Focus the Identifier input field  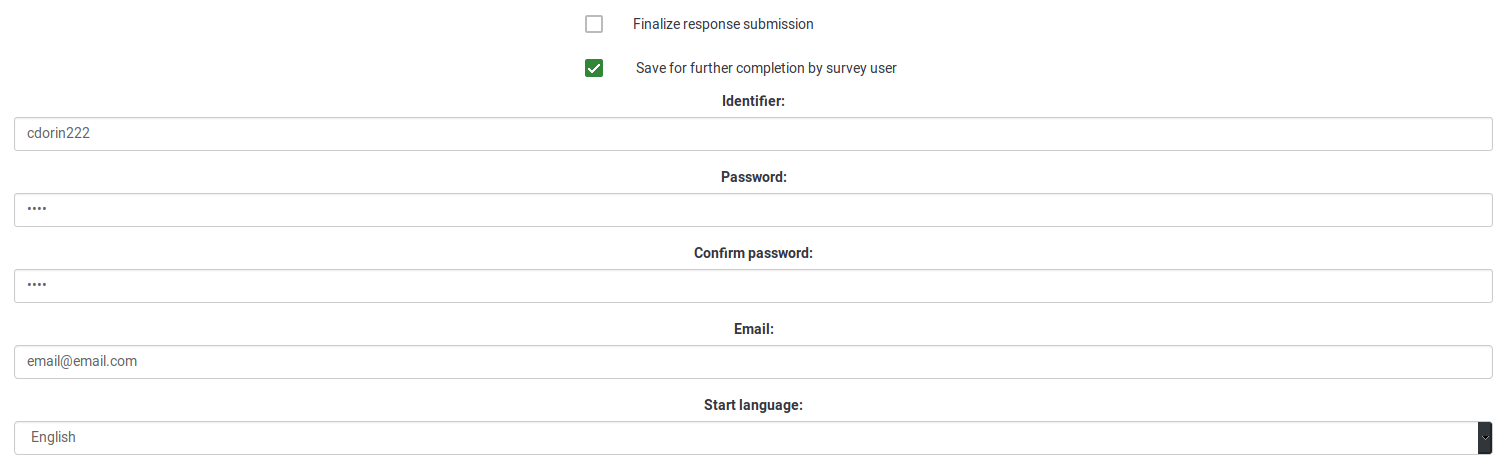point(753,134)
